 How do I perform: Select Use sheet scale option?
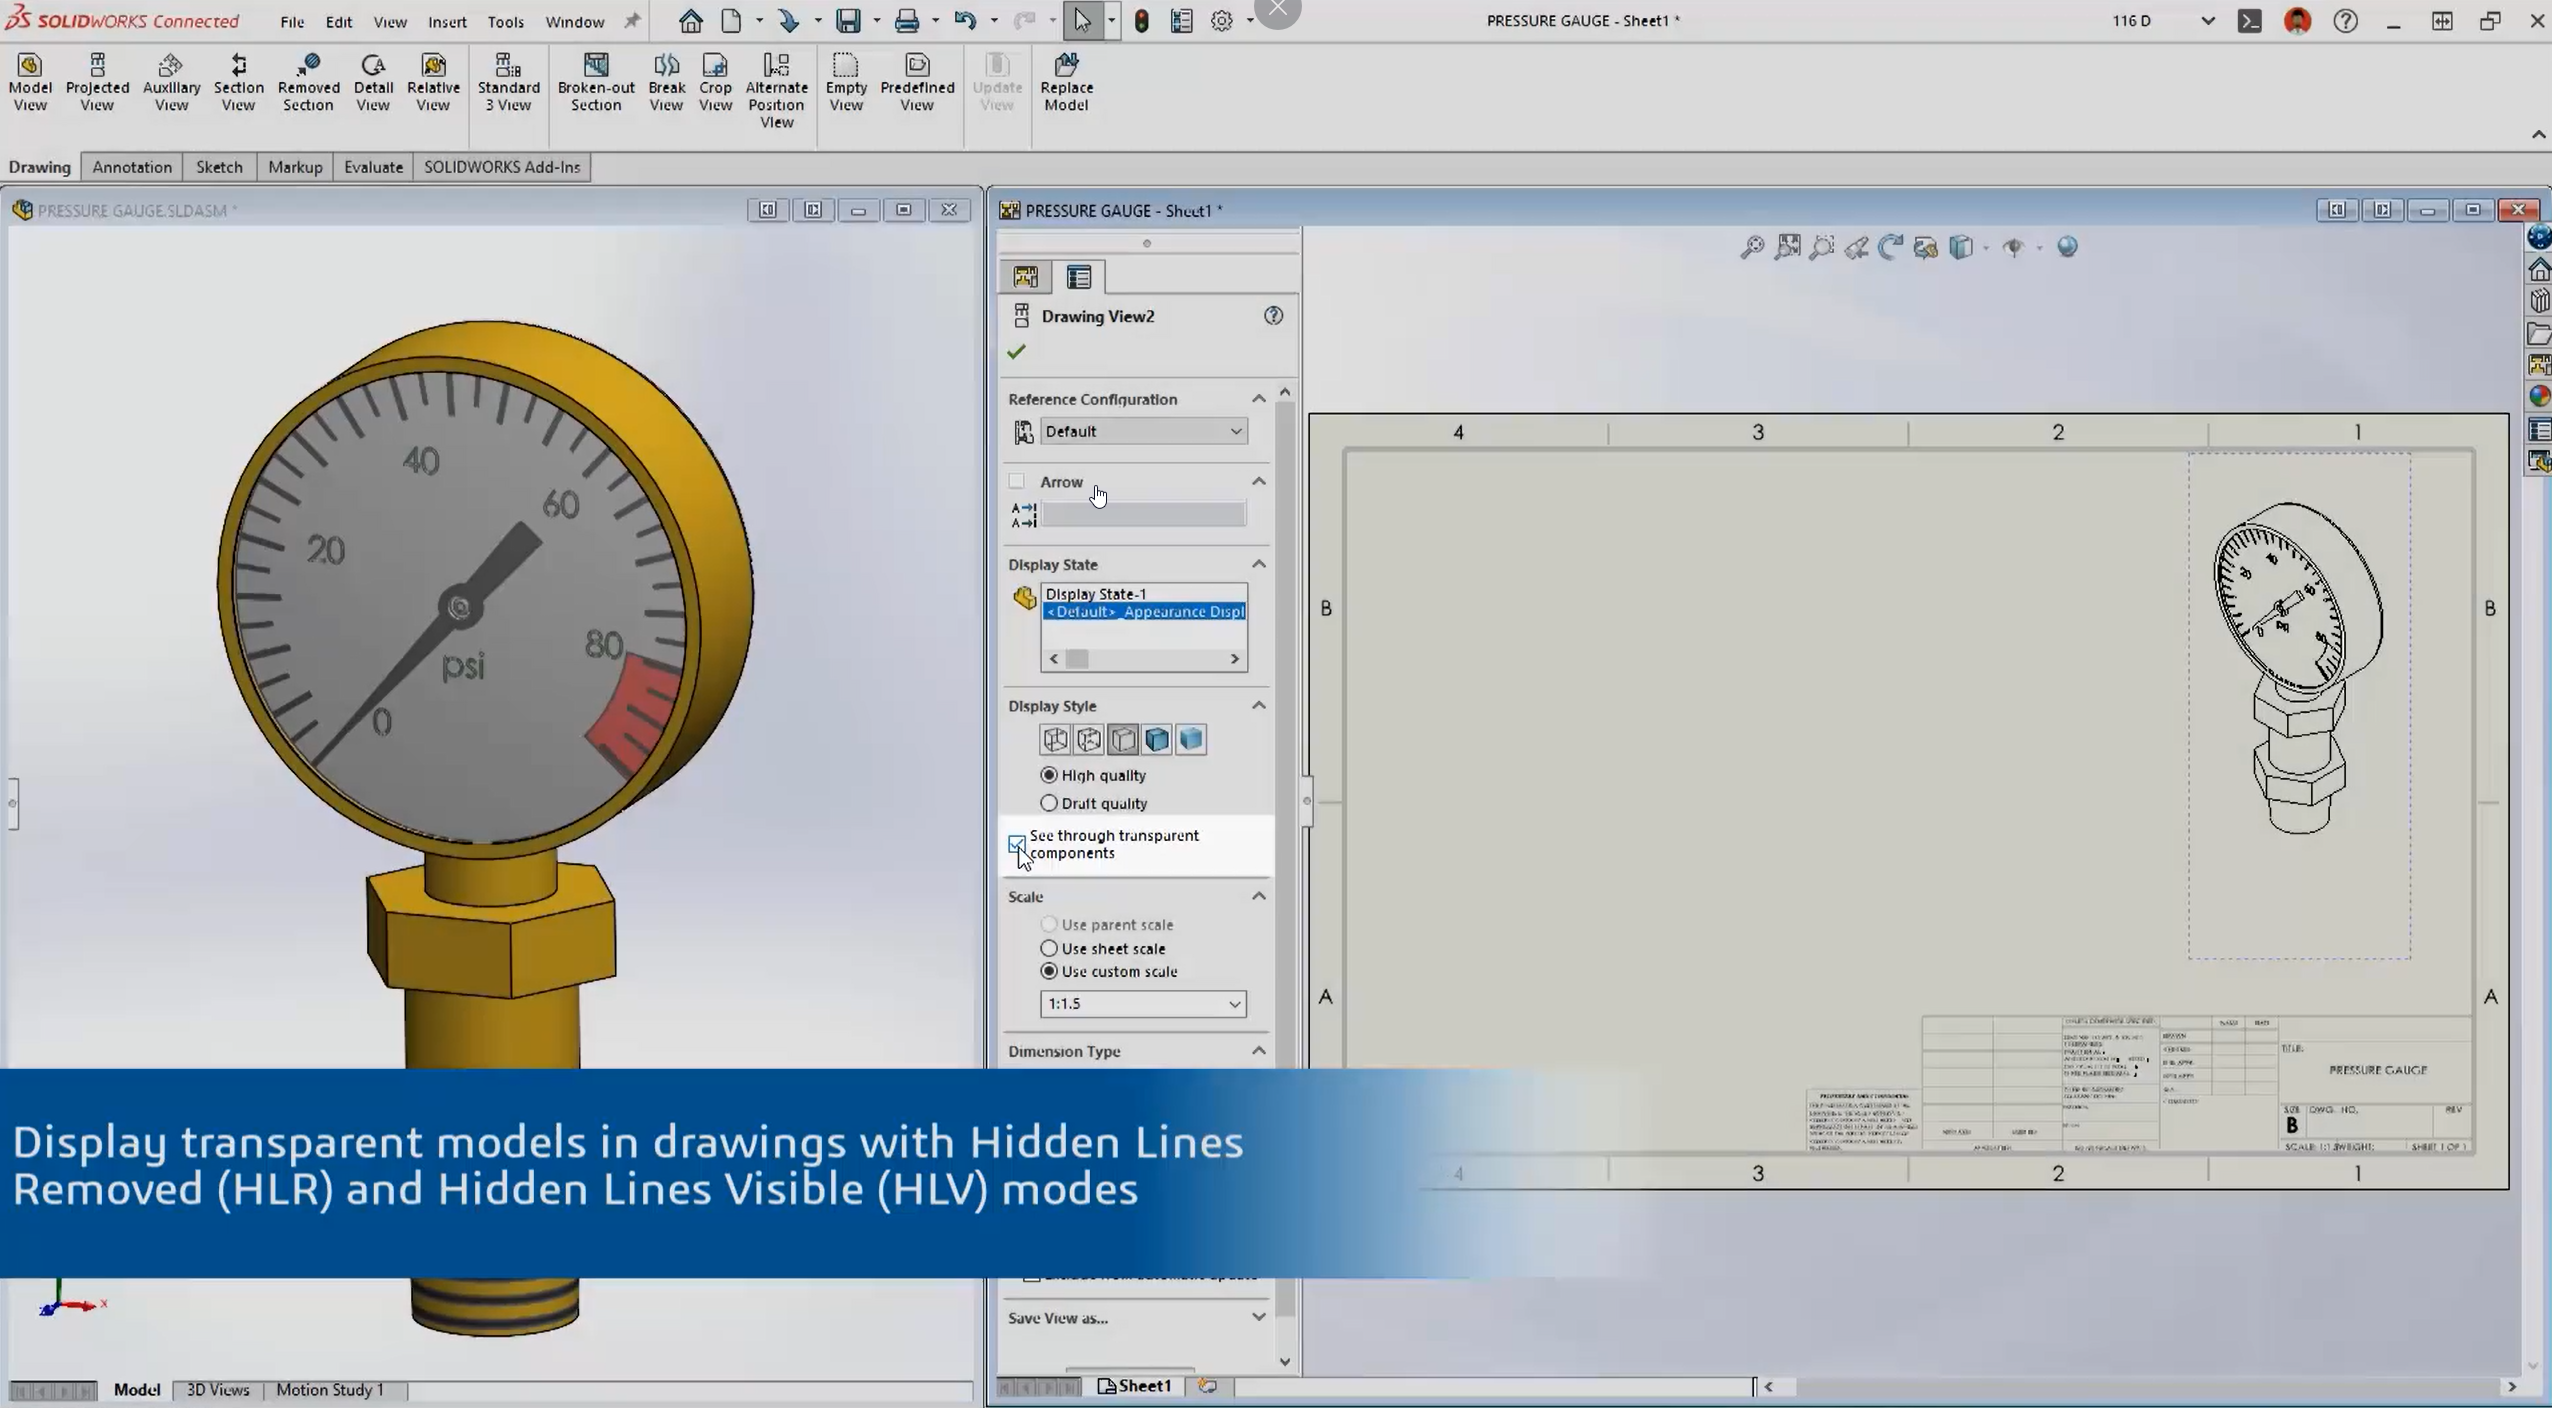(x=1049, y=948)
